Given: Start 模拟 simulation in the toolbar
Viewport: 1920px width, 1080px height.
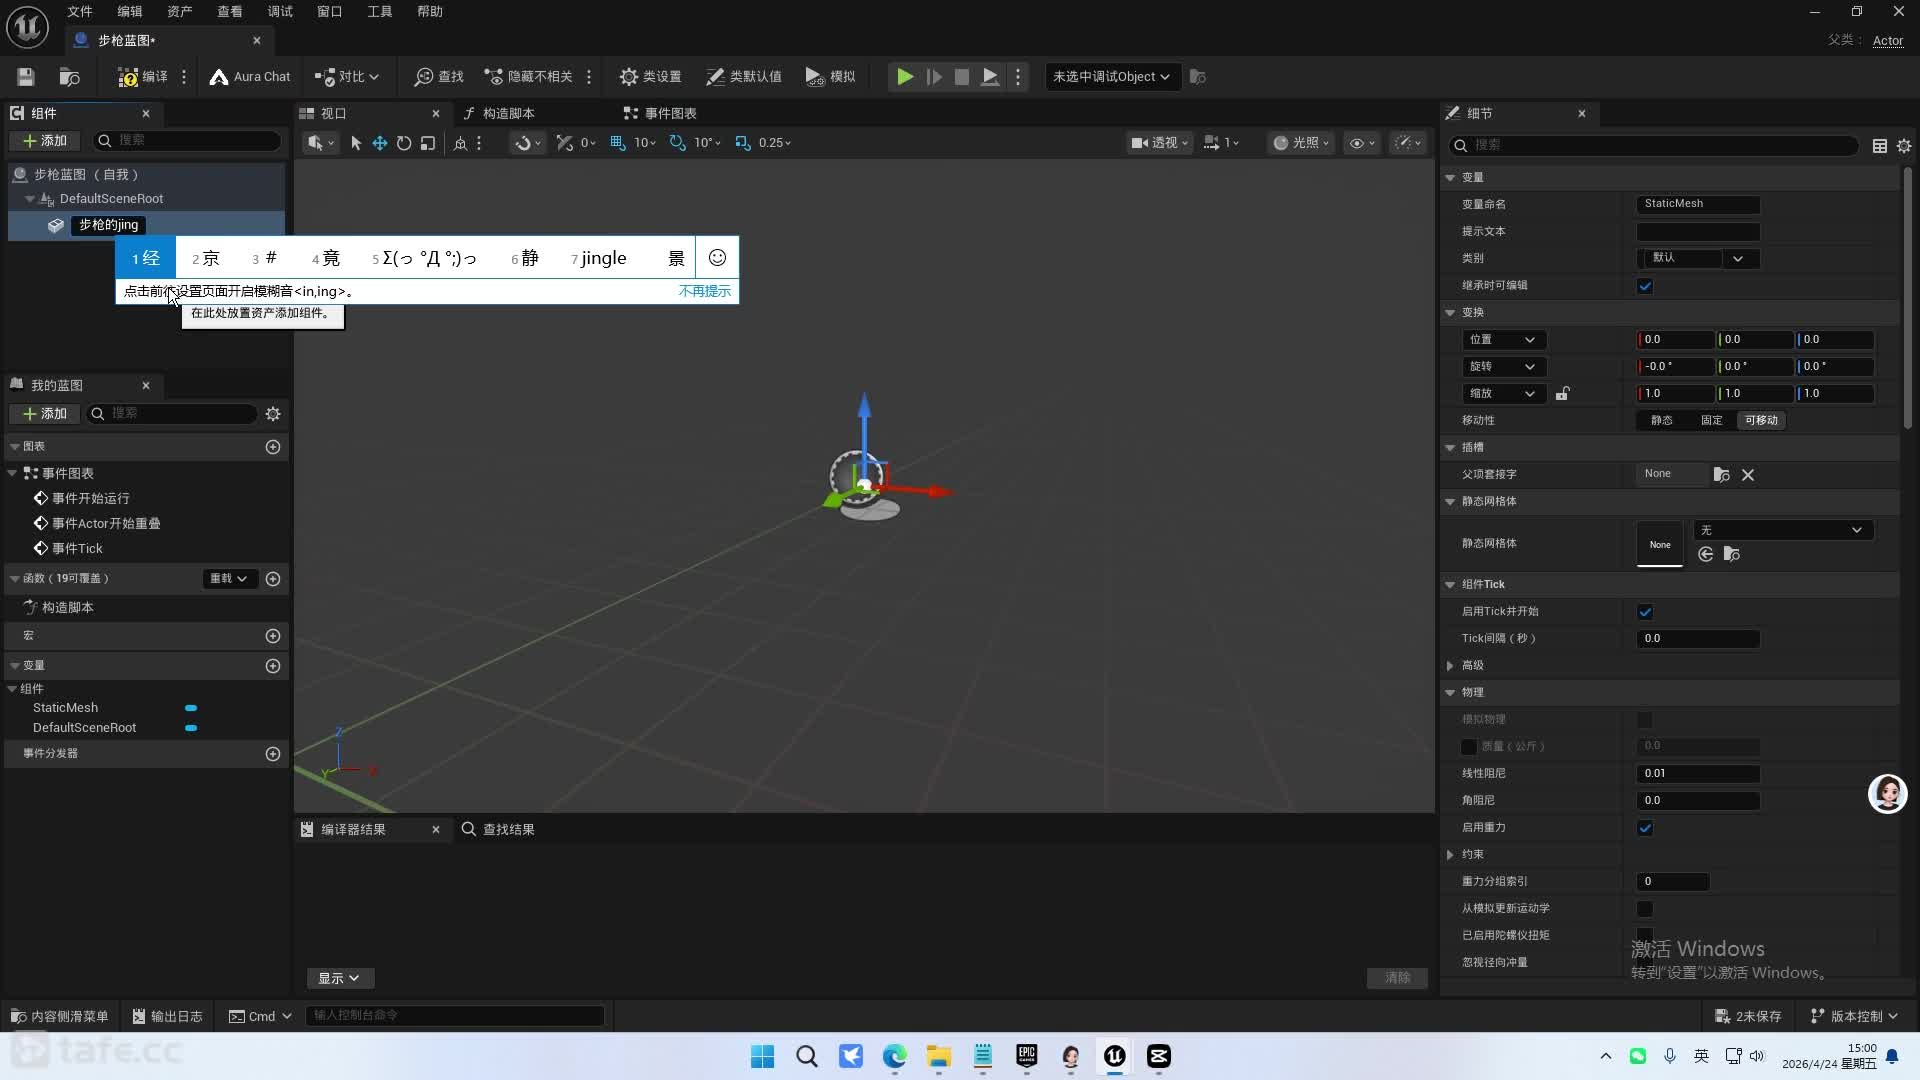Looking at the screenshot, I should click(831, 77).
